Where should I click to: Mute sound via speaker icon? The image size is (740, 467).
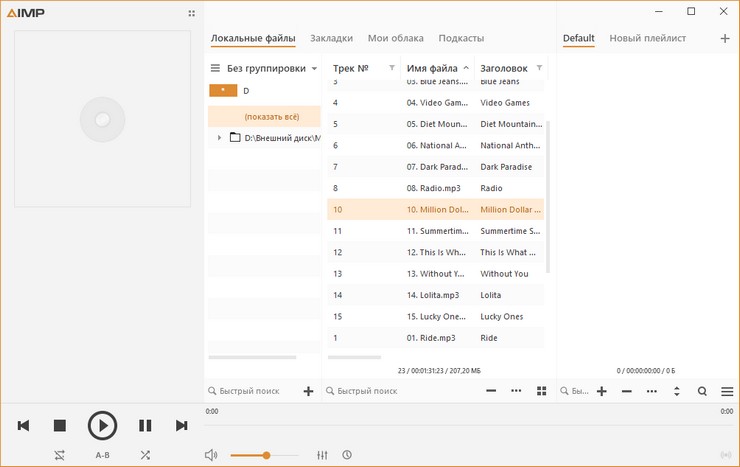point(211,455)
